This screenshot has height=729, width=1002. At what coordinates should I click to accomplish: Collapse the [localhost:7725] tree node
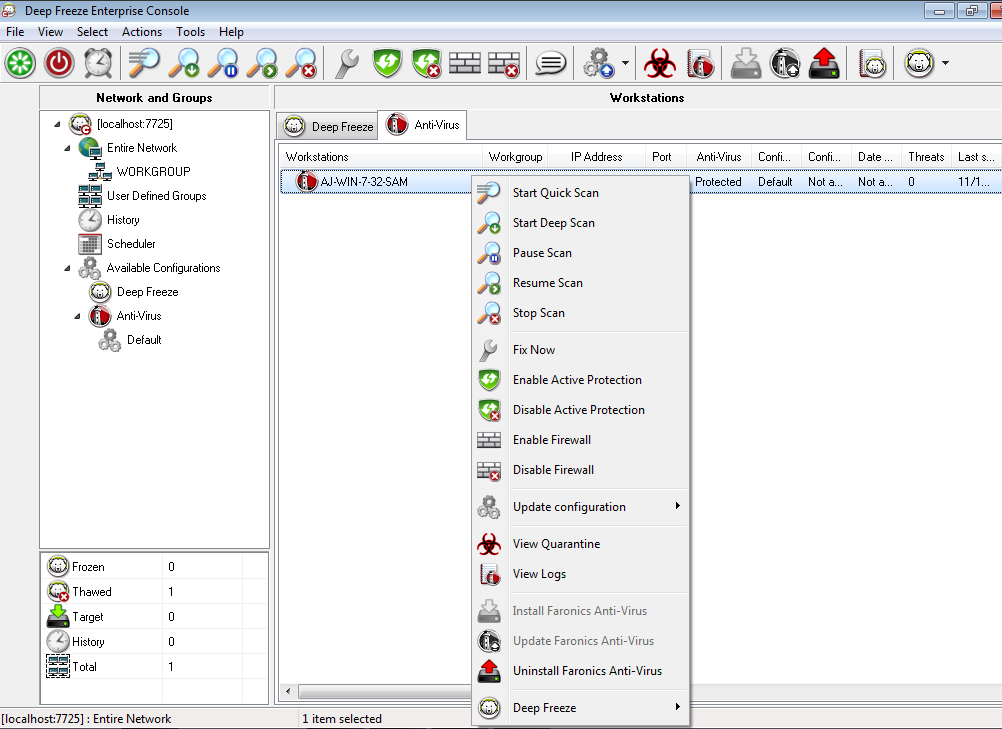click(x=58, y=124)
